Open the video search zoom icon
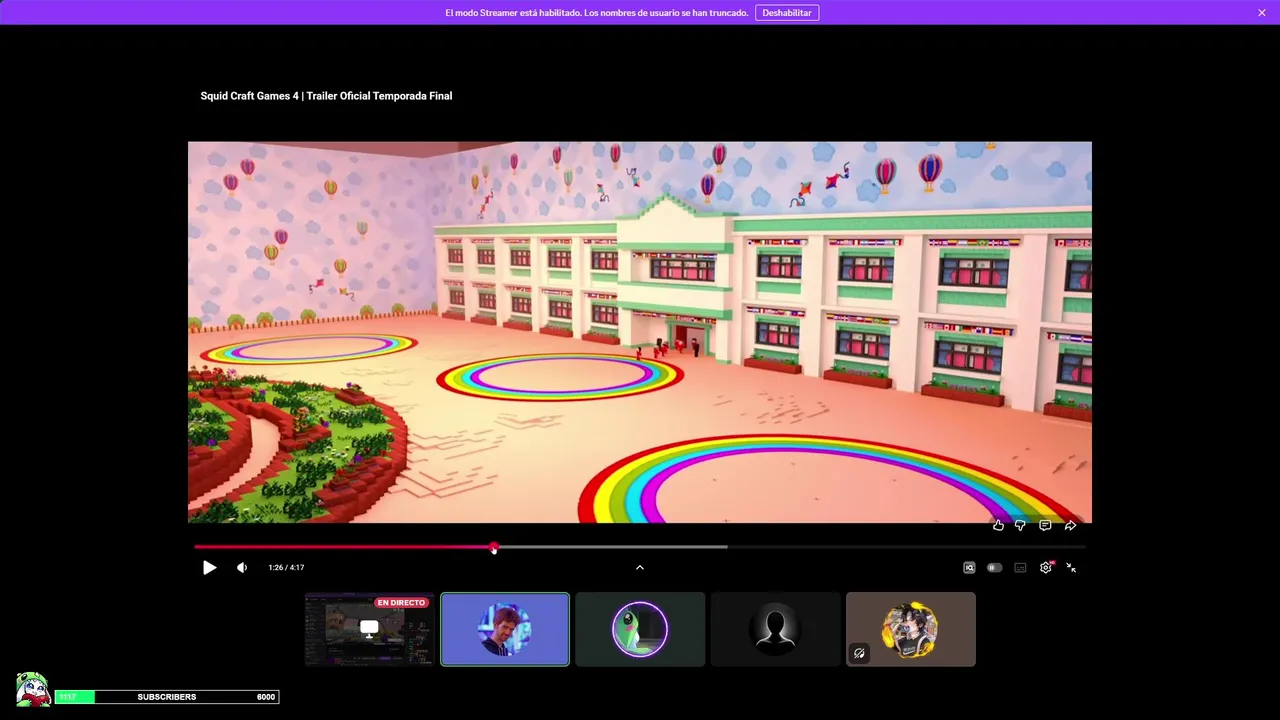The image size is (1280, 720). point(969,567)
